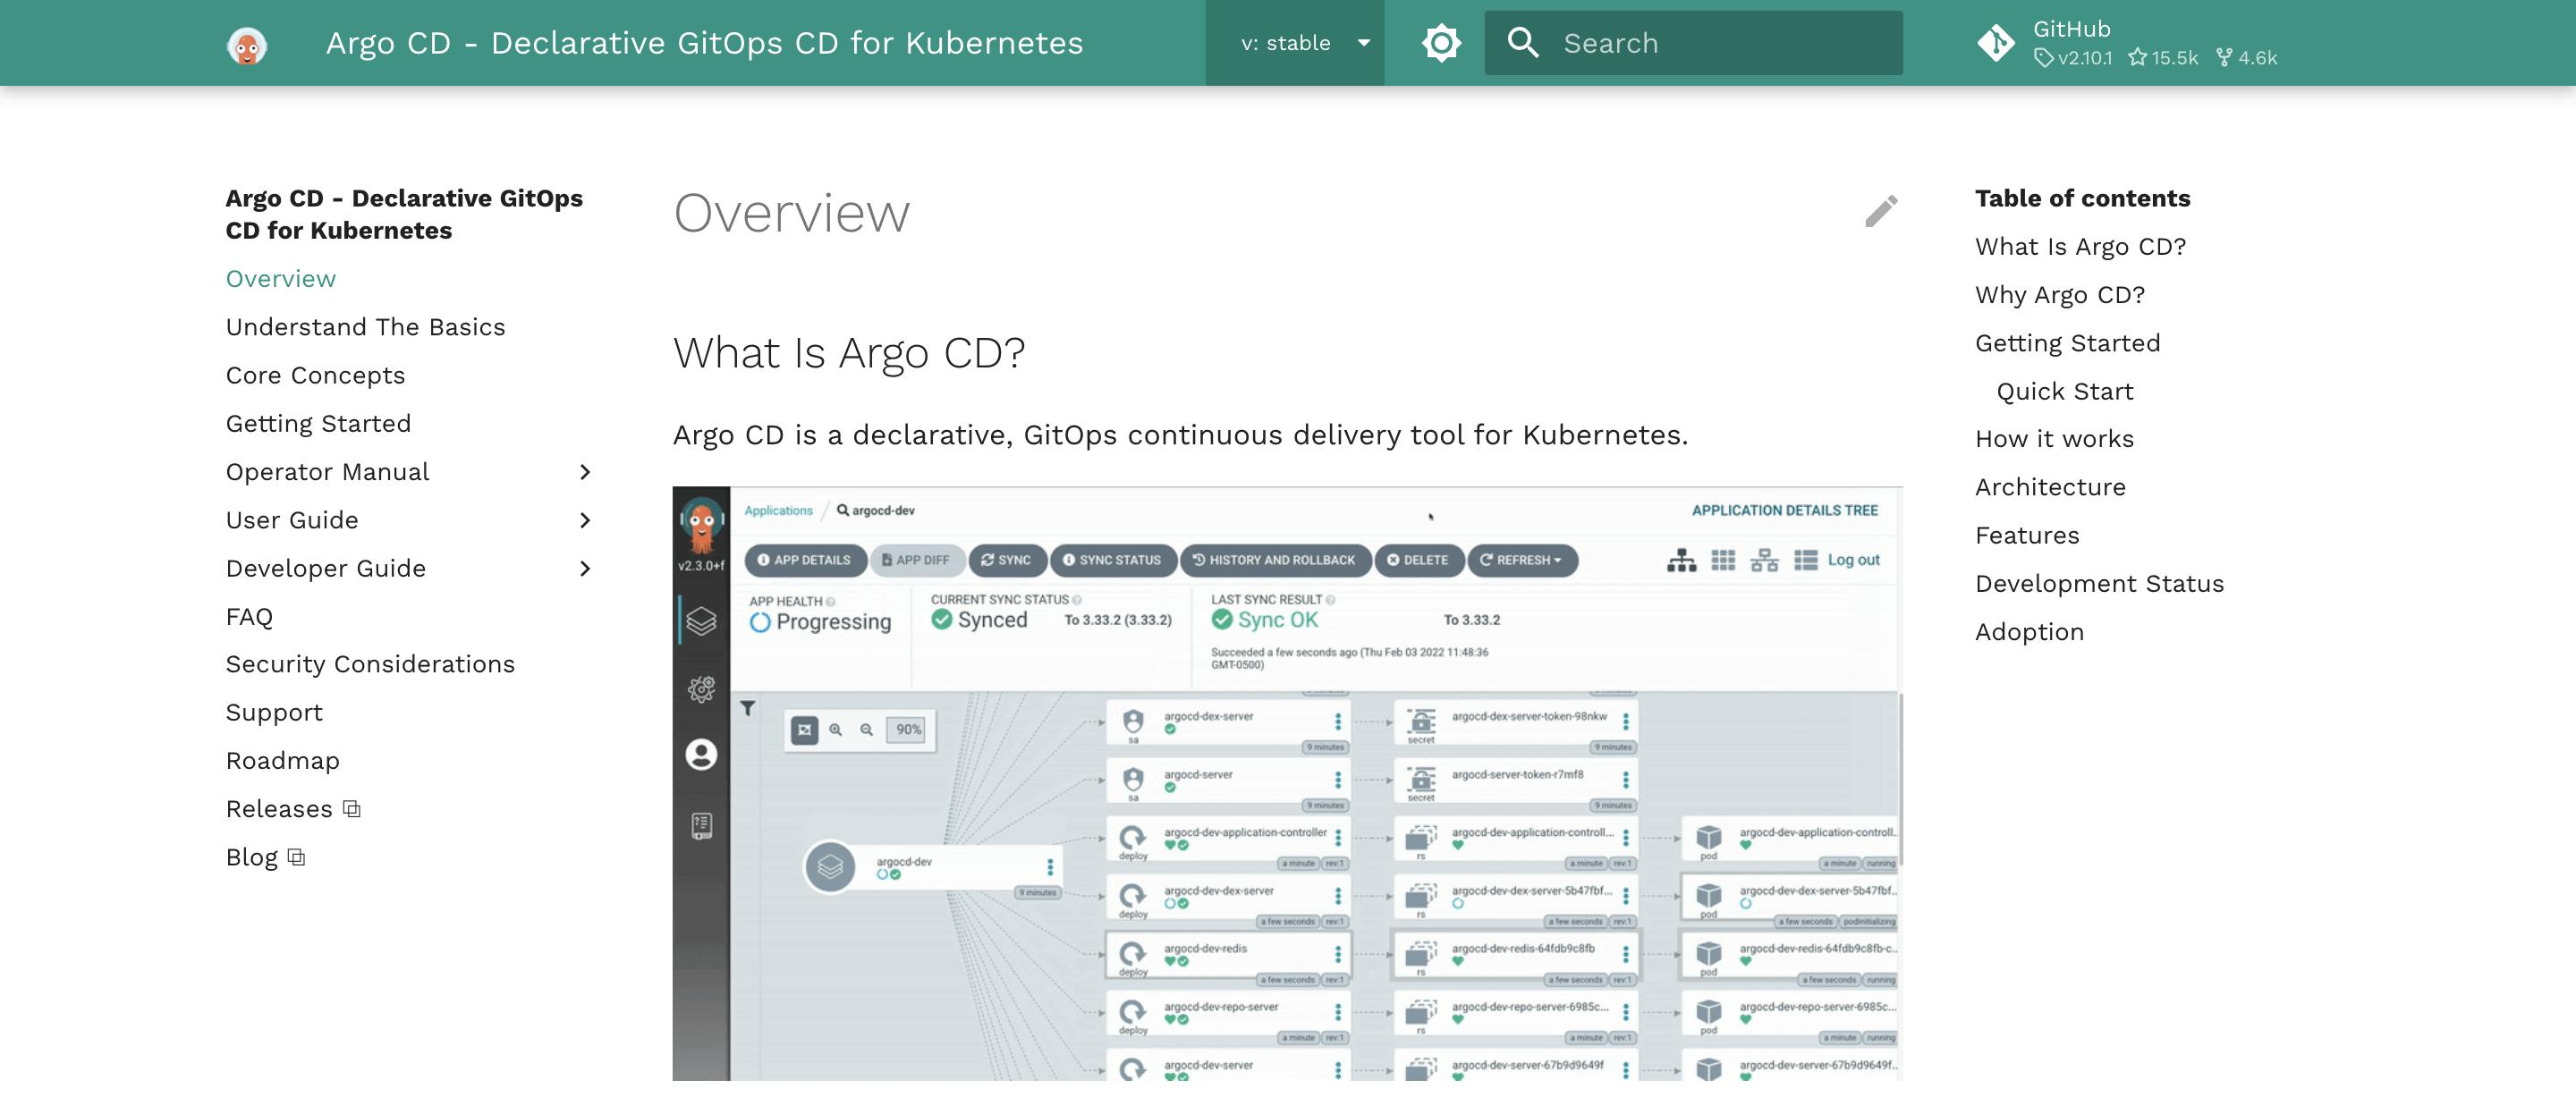Select the FAQ navigation item

[x=249, y=616]
